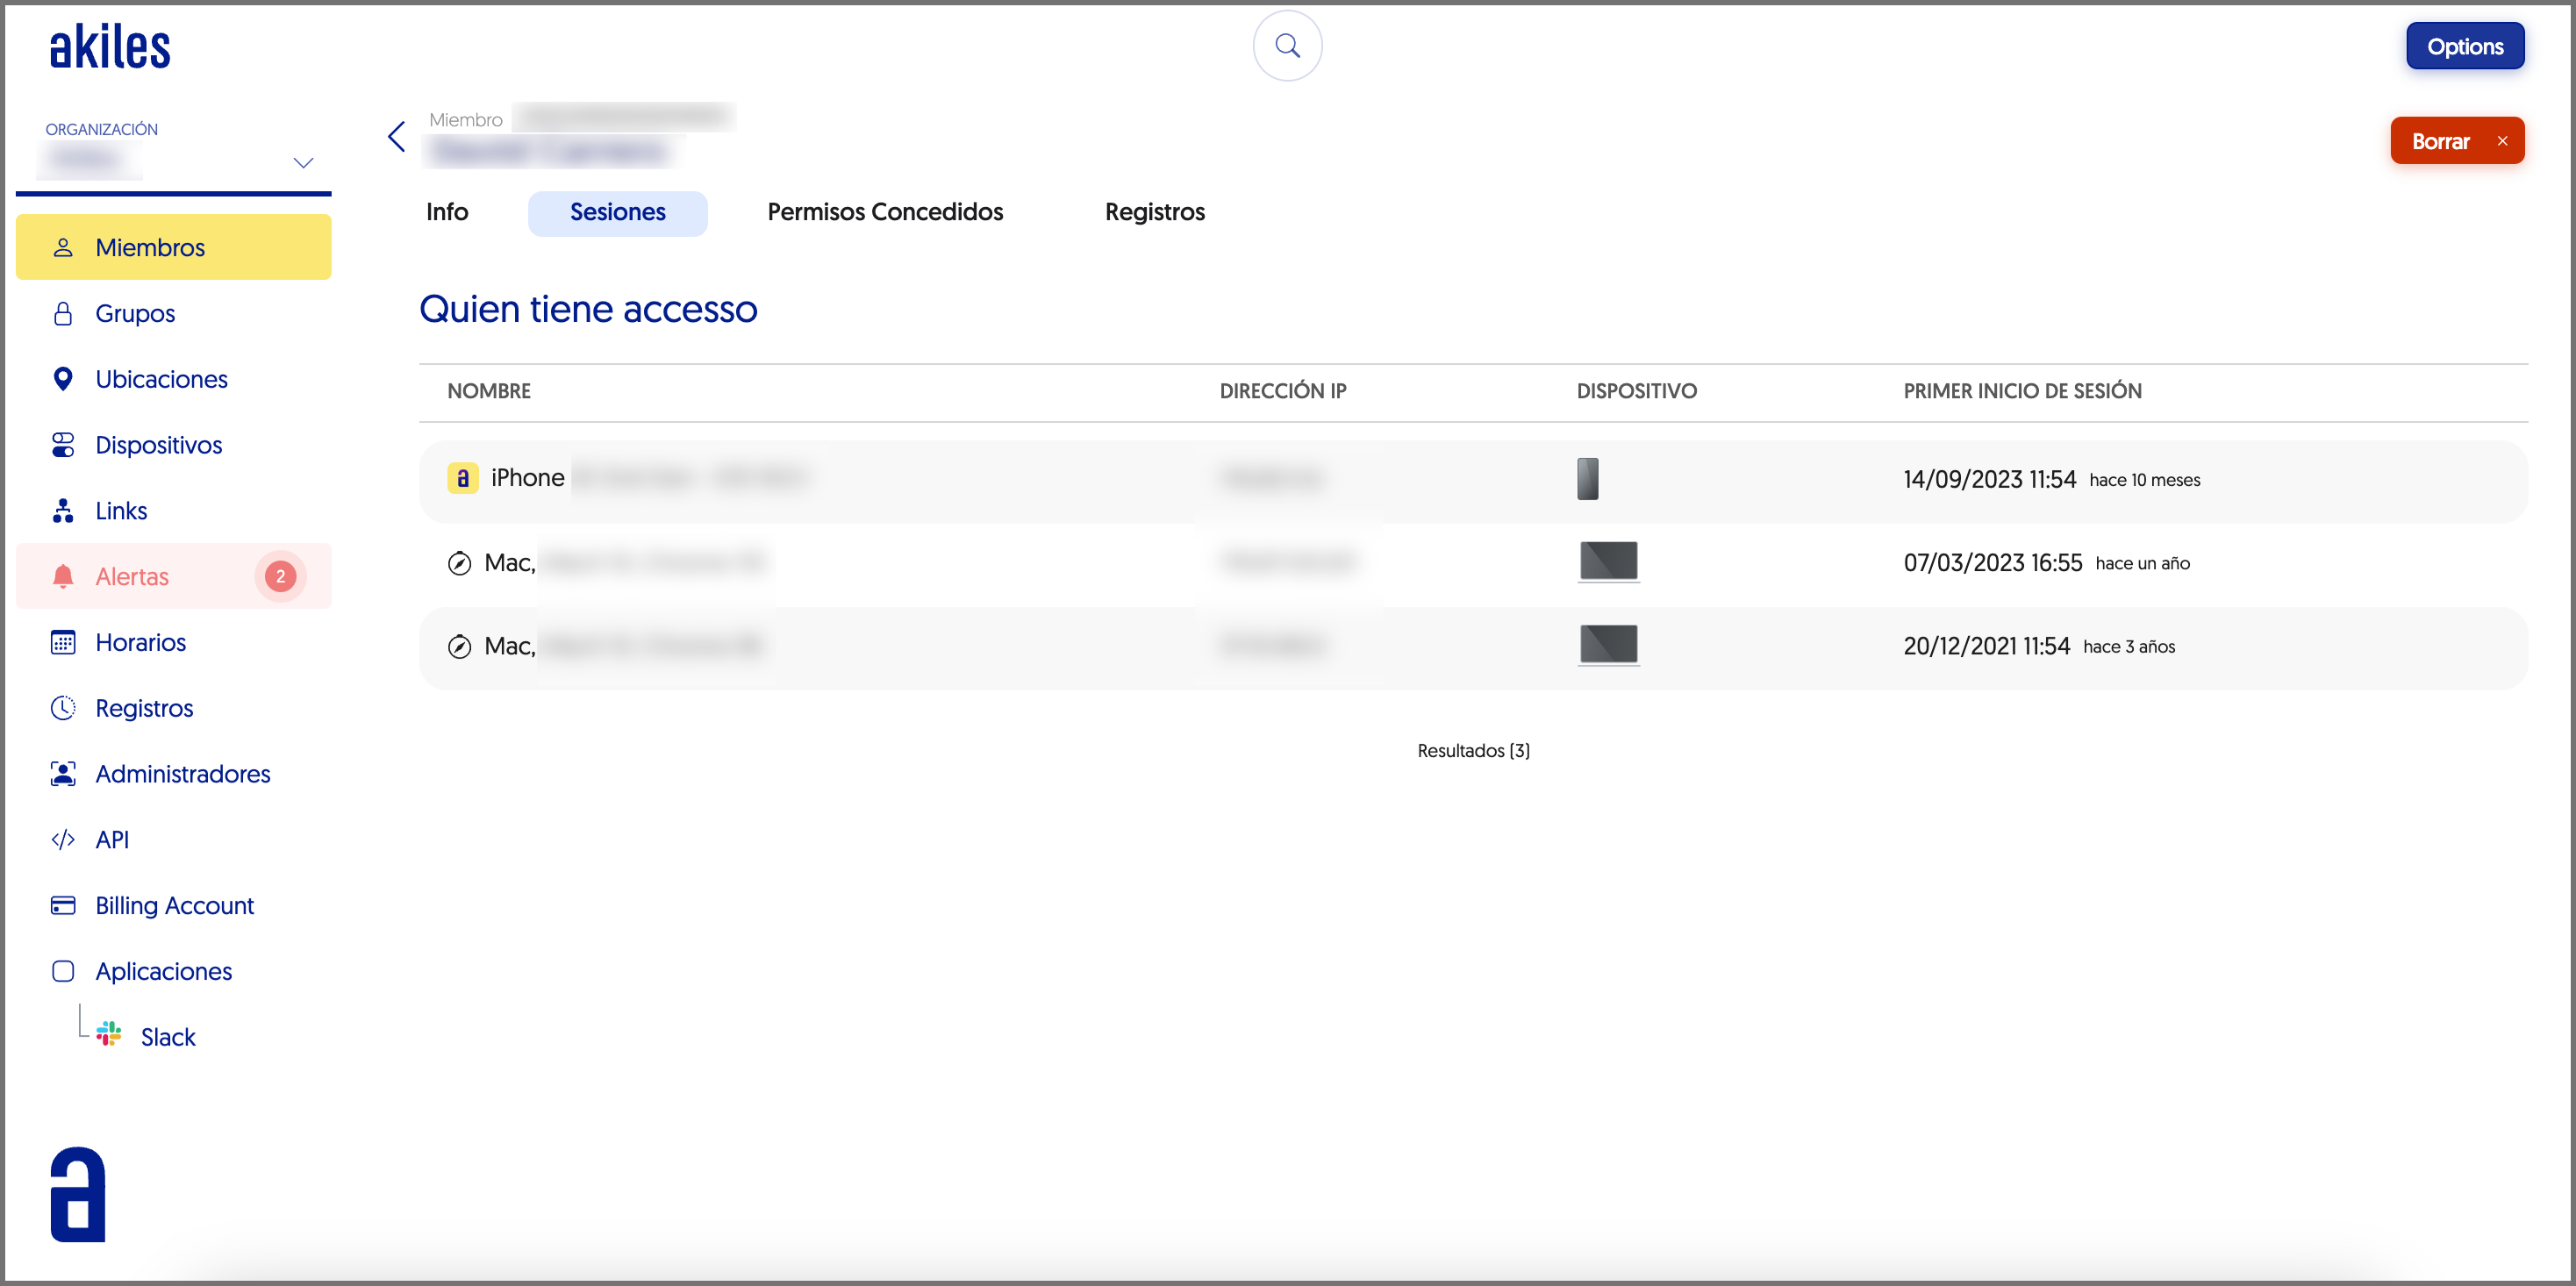This screenshot has height=1286, width=2576.
Task: Switch to Permisos Concedidos tab
Action: click(884, 212)
